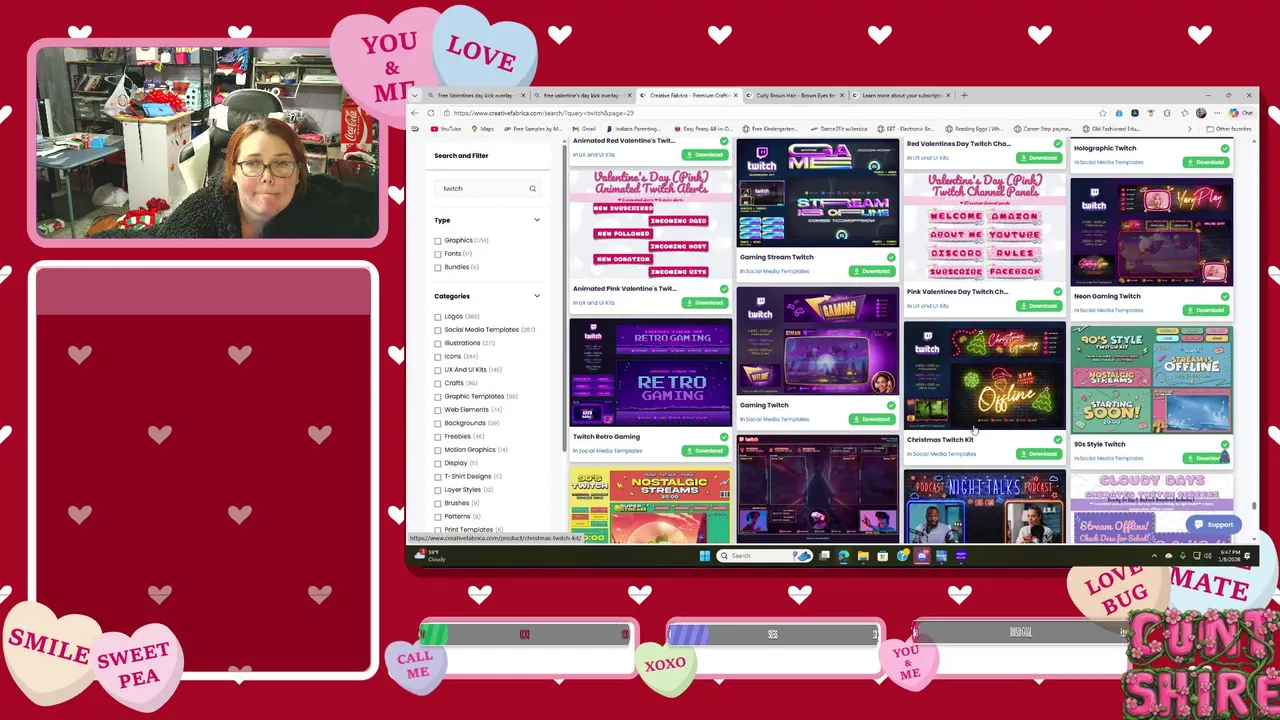Open File Explorer from the taskbar
1280x720 pixels.
point(863,556)
